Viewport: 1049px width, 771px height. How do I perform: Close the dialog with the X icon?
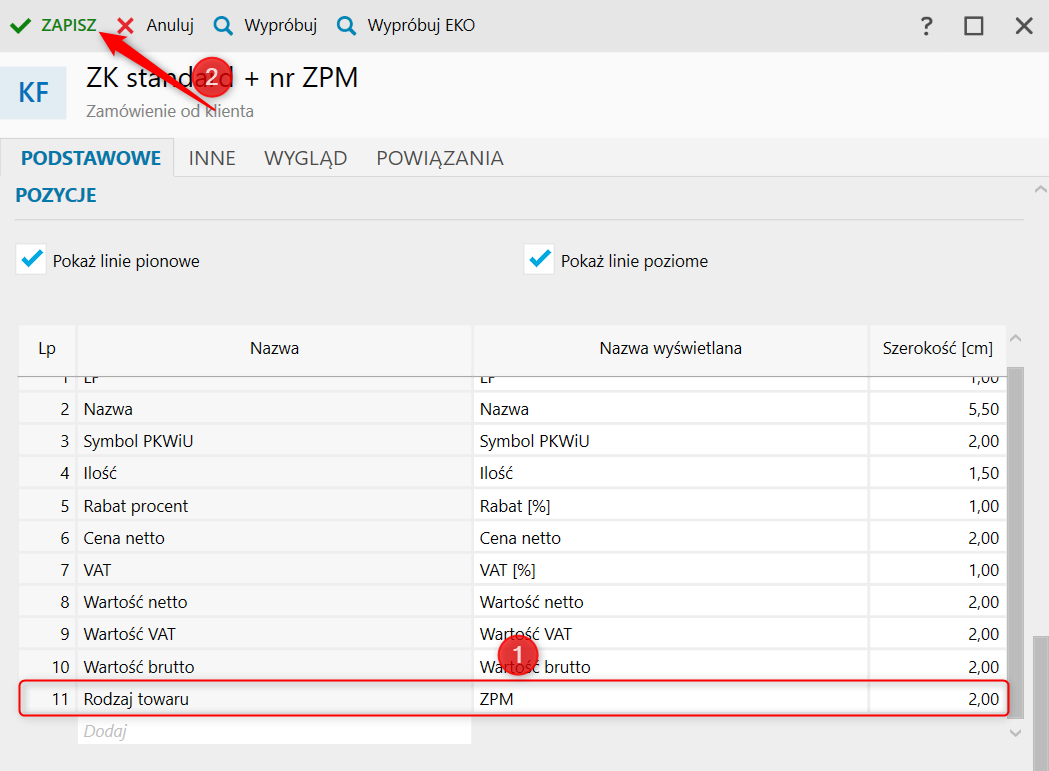tap(1024, 27)
